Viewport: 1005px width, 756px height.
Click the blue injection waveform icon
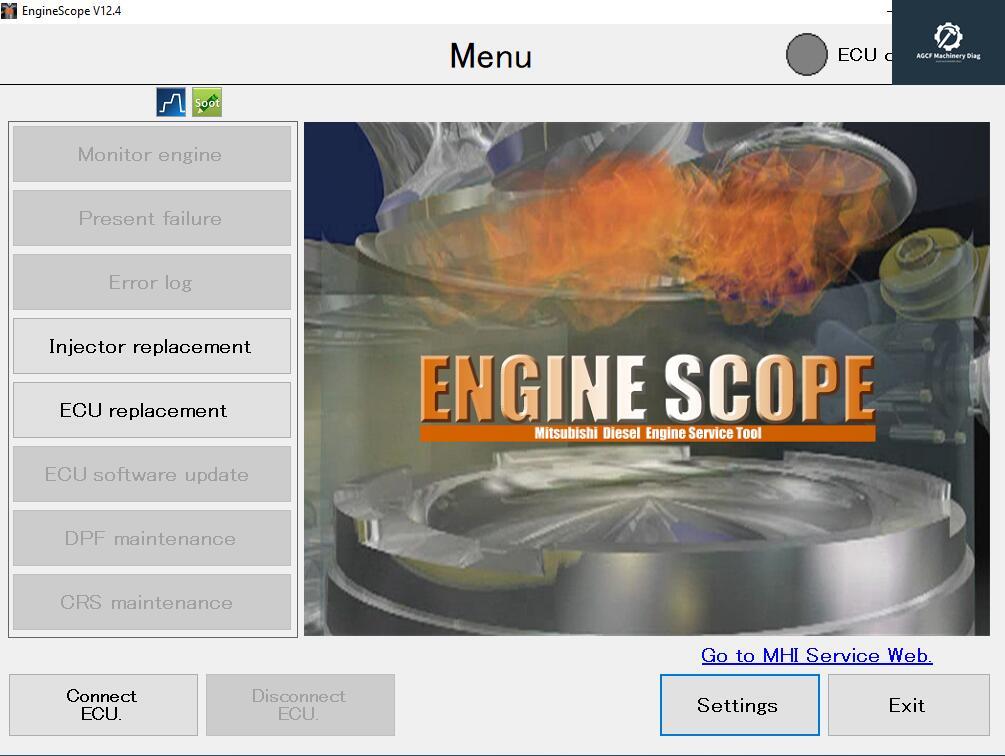tap(170, 101)
